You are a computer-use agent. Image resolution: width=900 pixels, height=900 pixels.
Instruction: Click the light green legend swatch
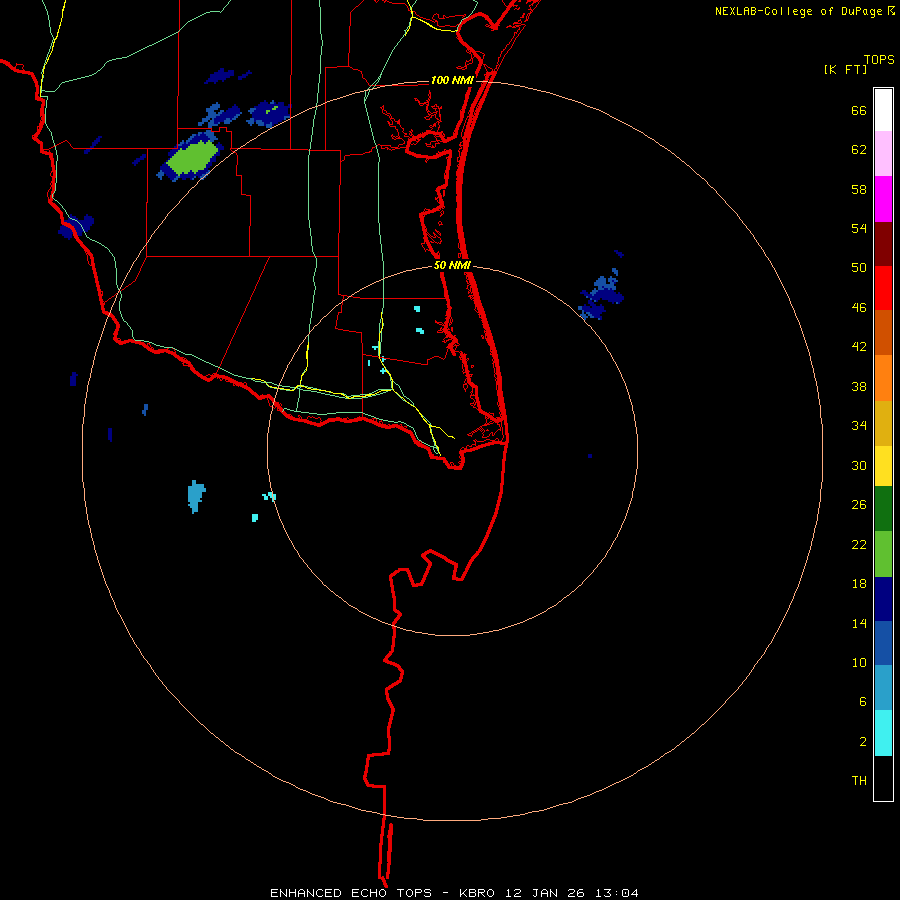(x=883, y=554)
